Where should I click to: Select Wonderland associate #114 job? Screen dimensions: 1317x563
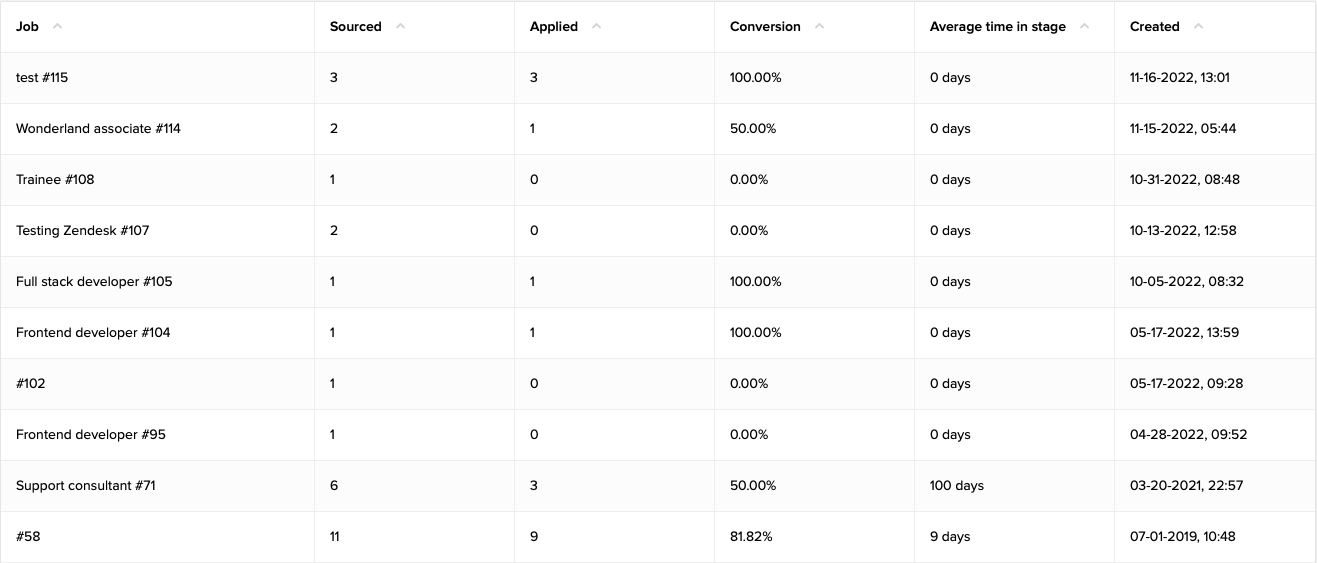tap(98, 129)
